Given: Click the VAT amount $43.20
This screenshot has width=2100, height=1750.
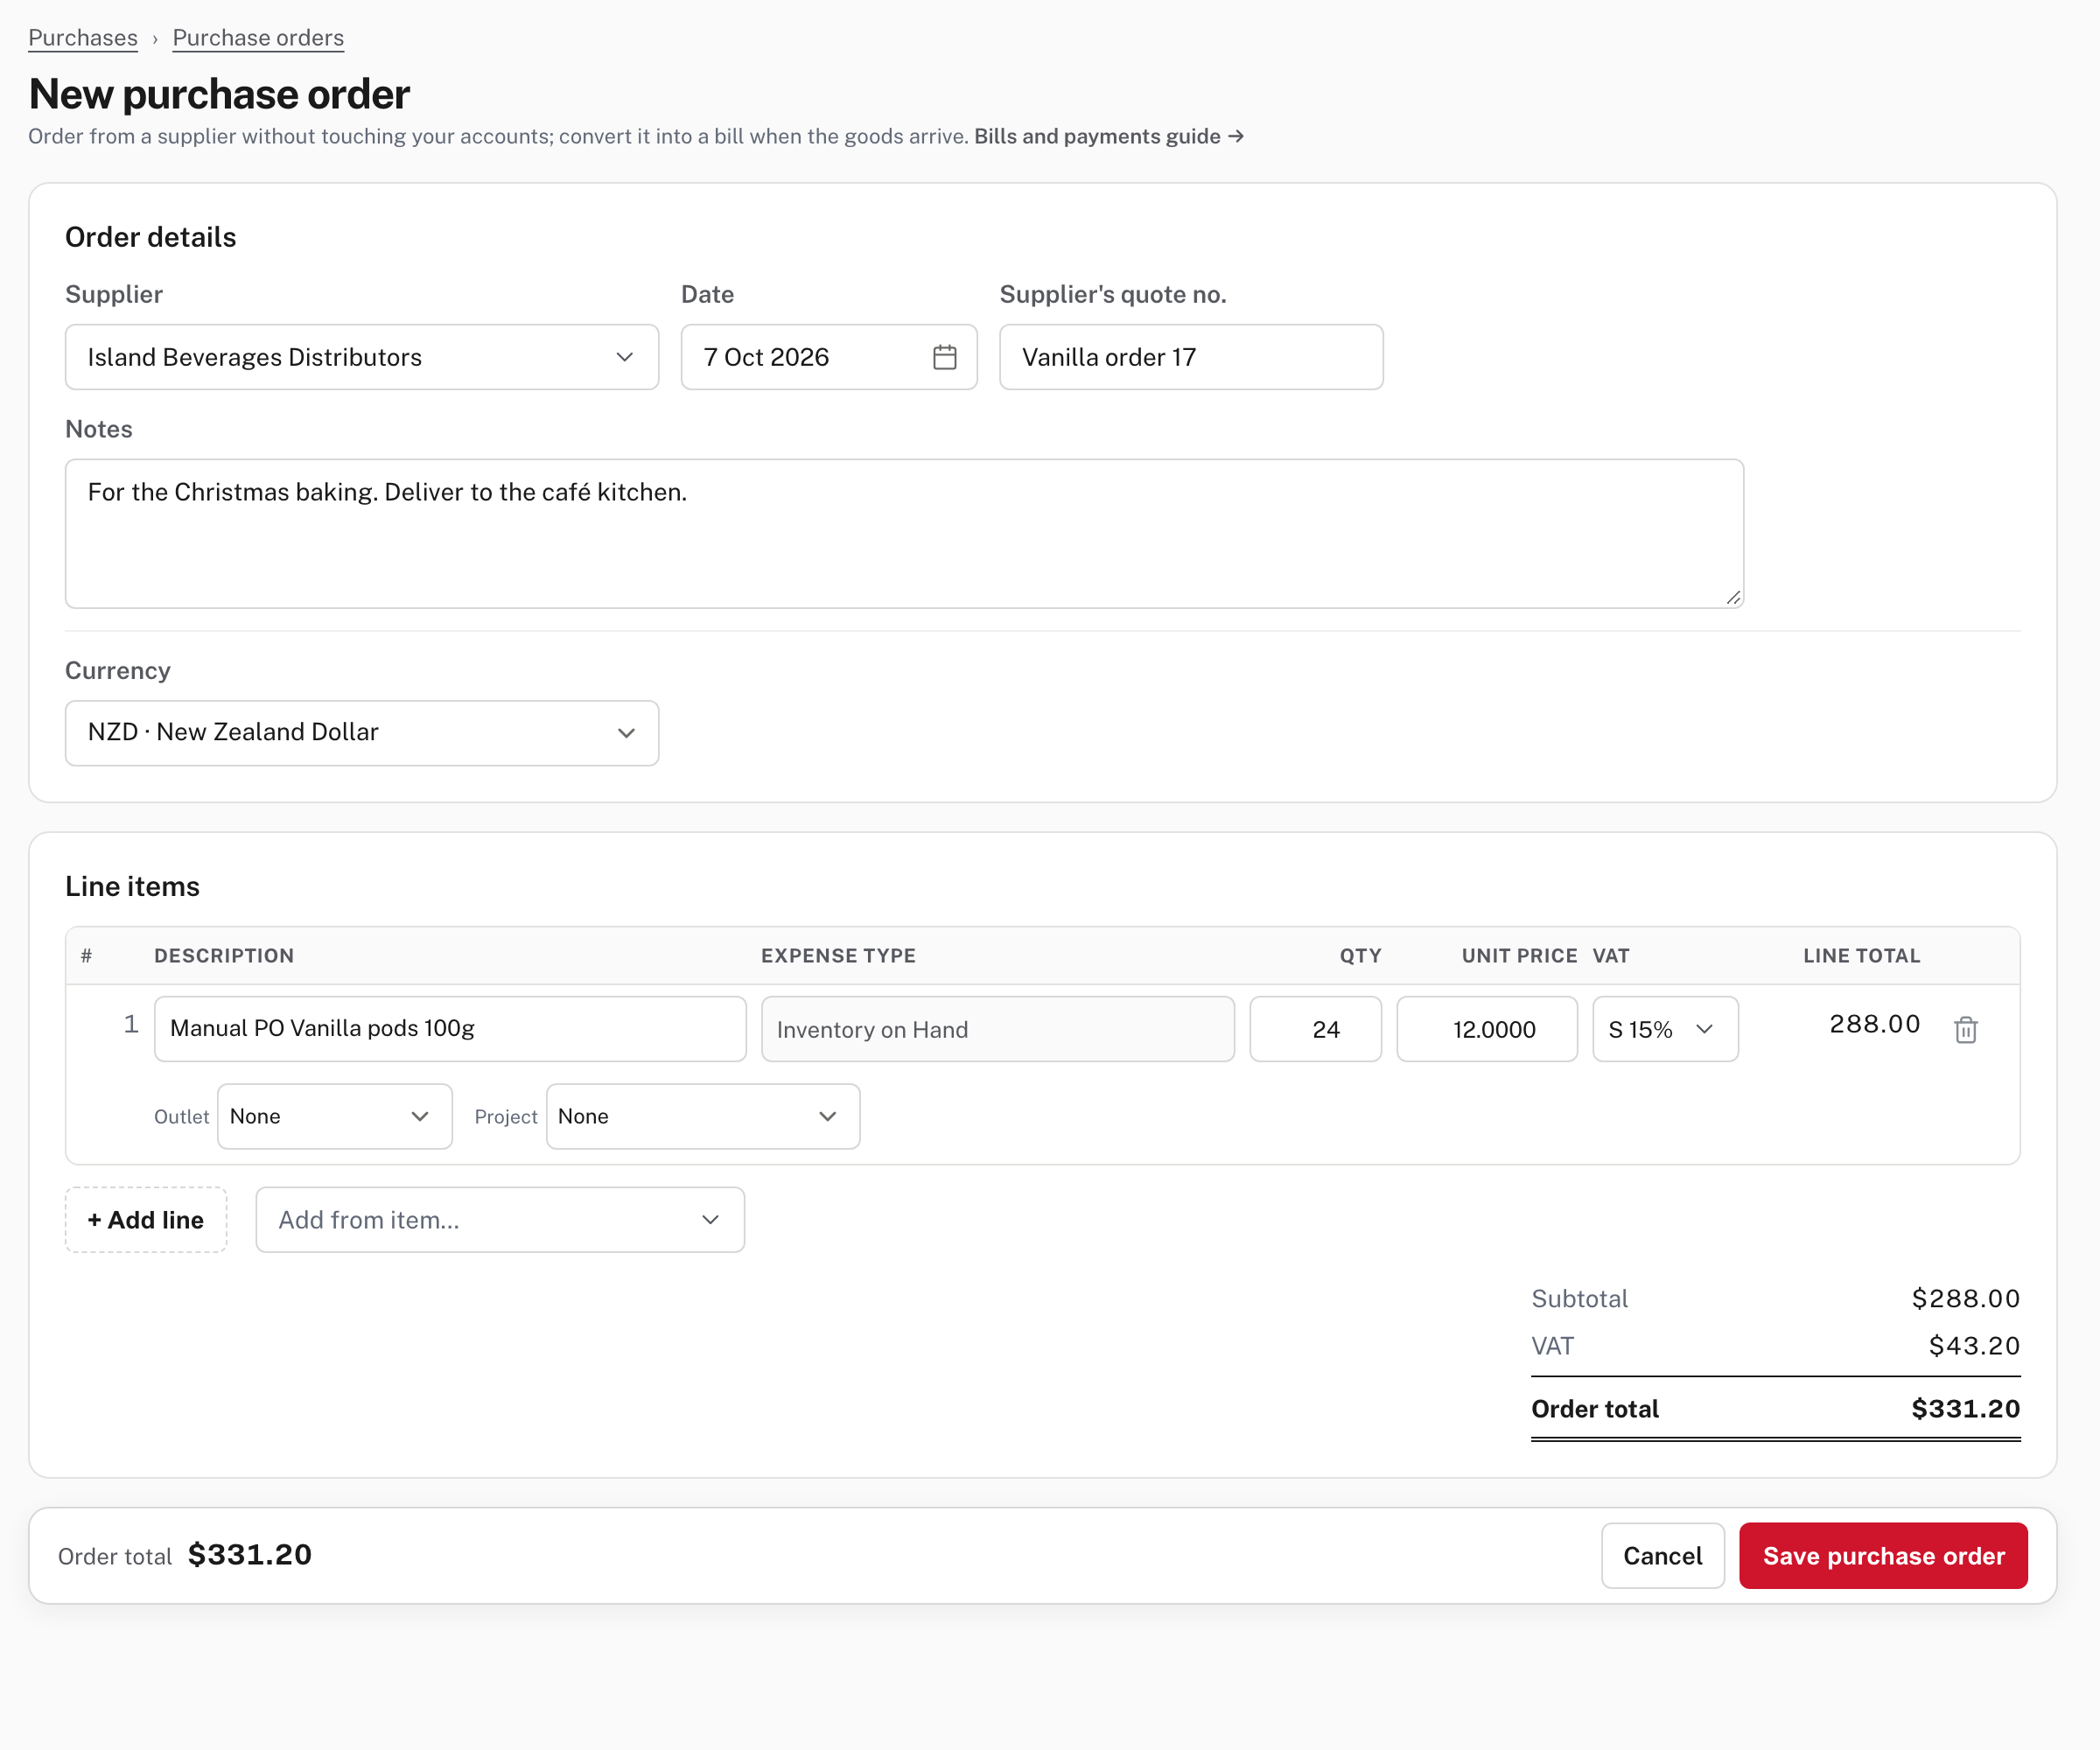Looking at the screenshot, I should pos(1974,1346).
